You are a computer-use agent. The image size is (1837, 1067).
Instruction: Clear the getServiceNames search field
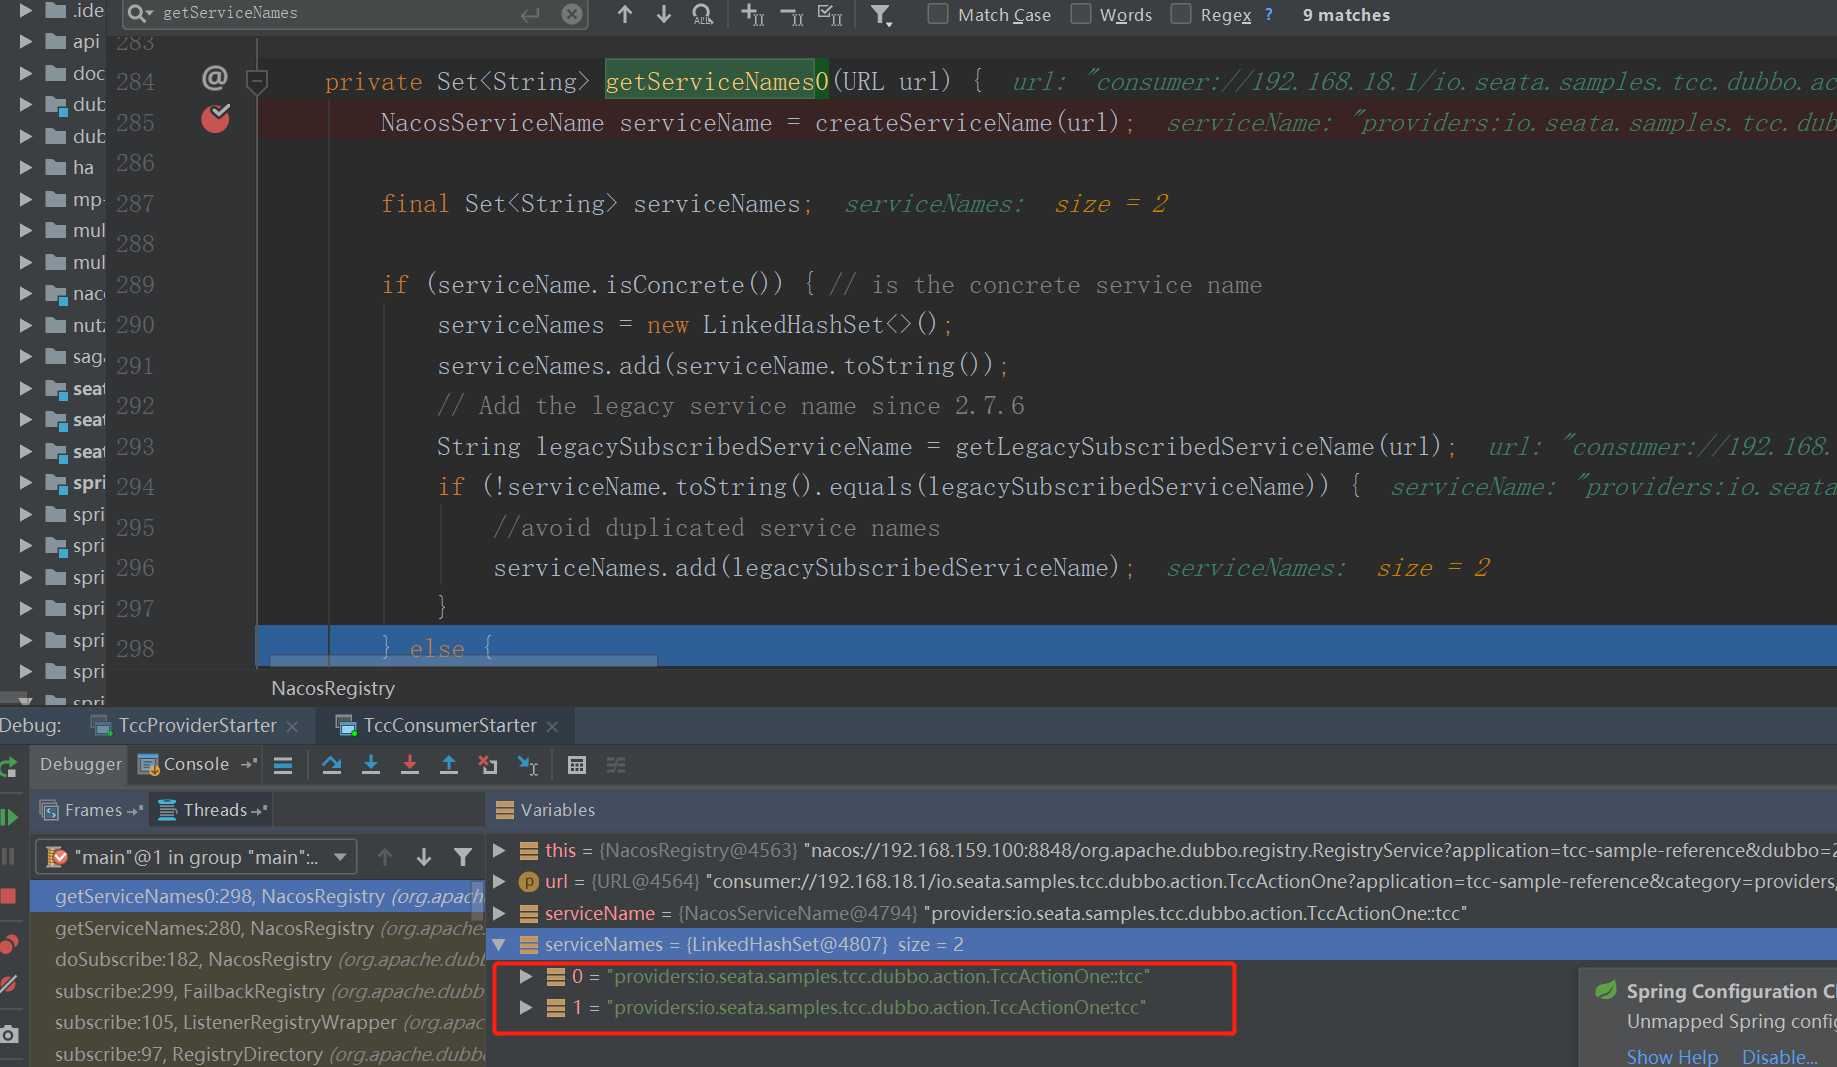click(x=572, y=14)
